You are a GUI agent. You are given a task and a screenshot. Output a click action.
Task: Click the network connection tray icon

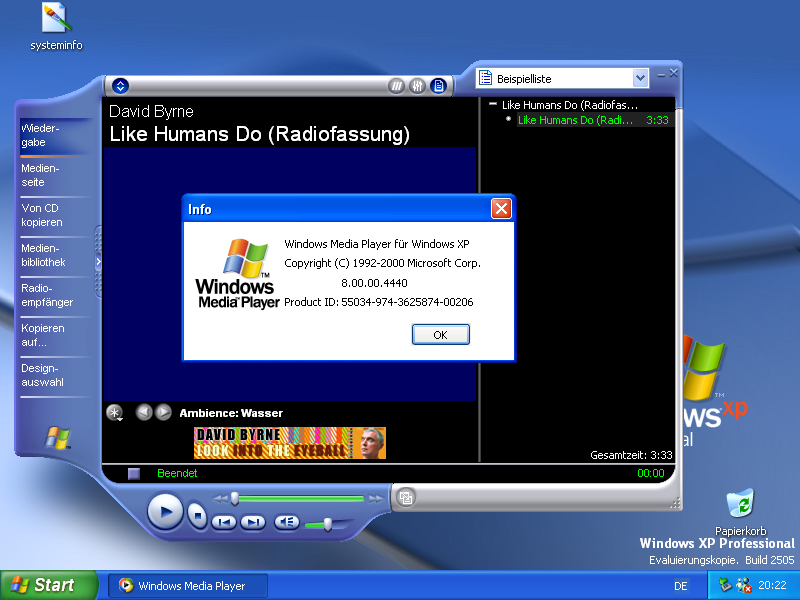[725, 585]
